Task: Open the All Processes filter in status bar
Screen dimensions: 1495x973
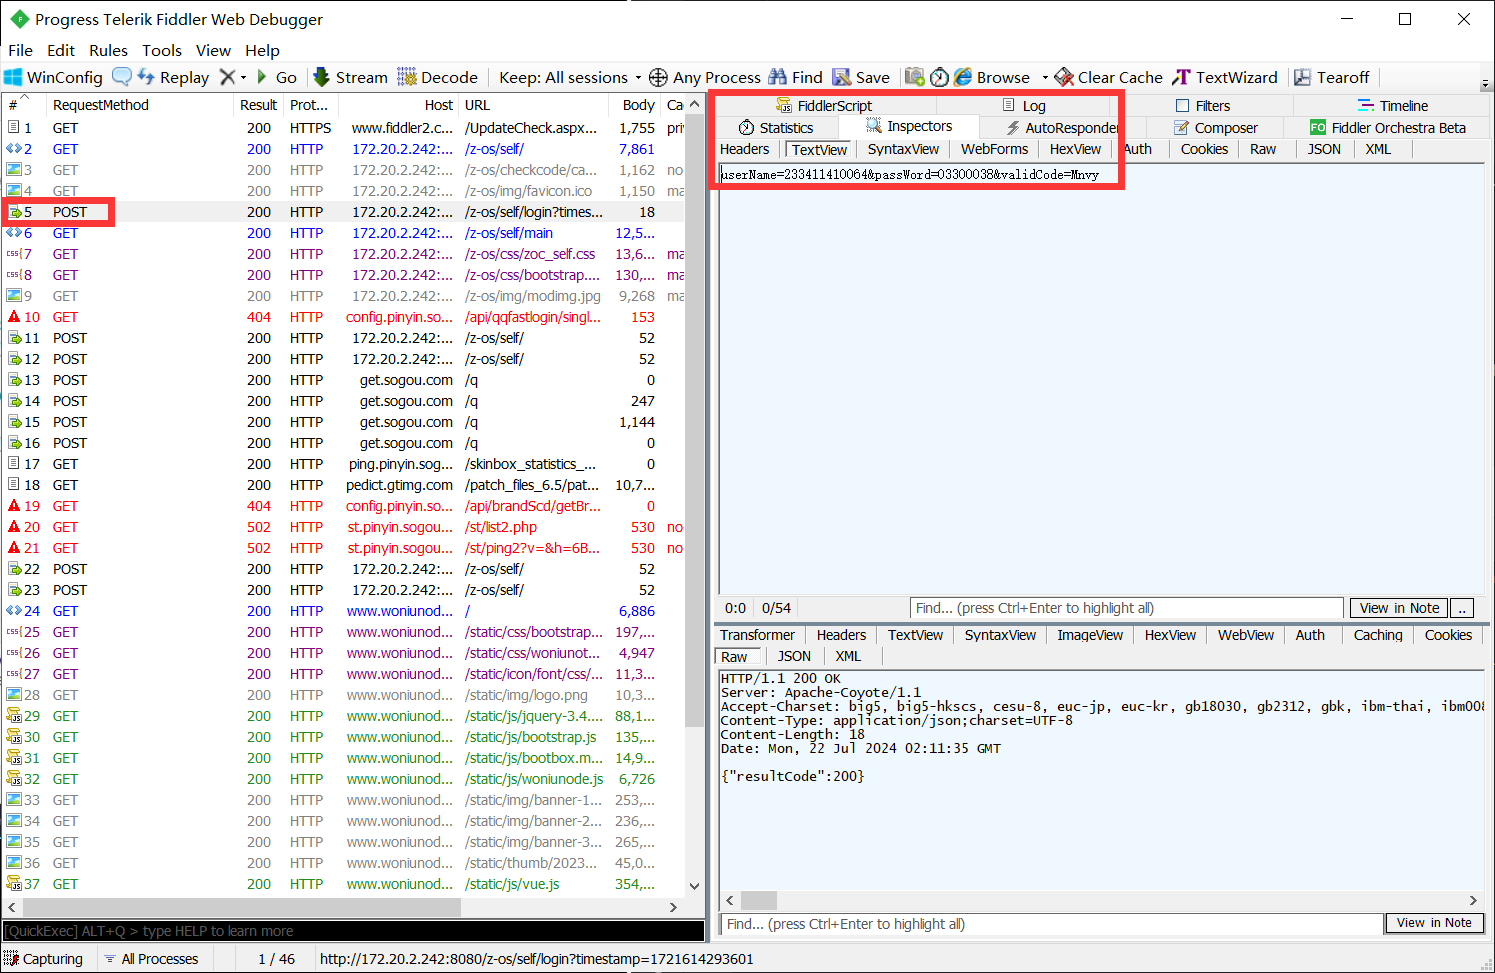Action: coord(151,959)
